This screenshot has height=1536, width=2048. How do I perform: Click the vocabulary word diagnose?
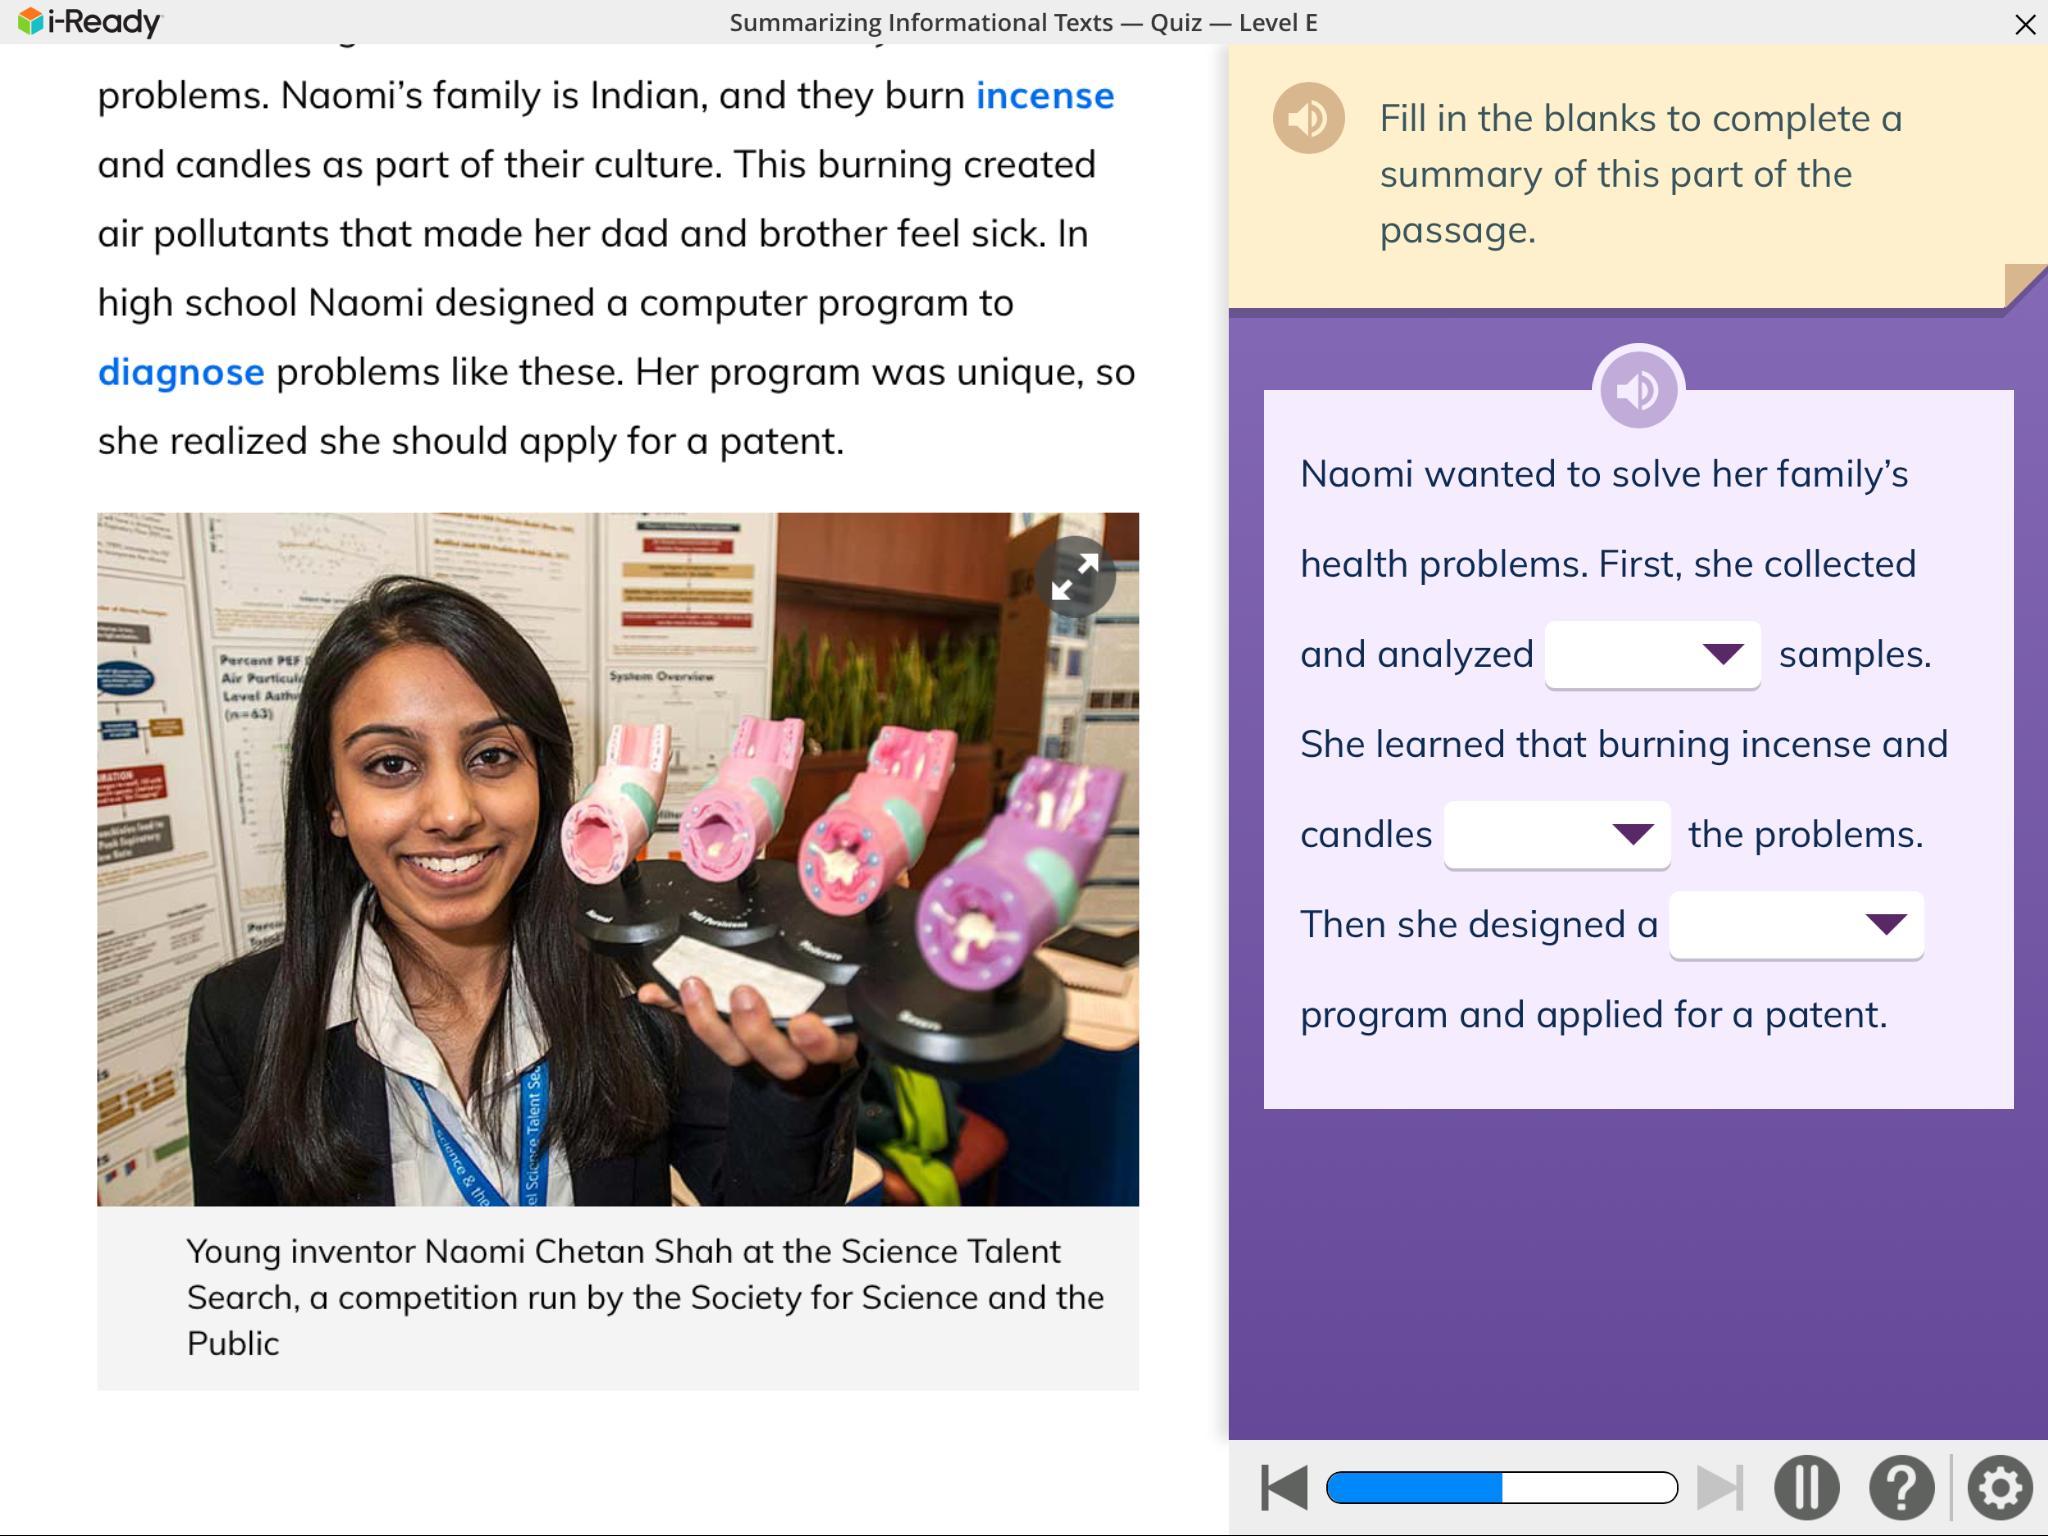click(x=181, y=372)
